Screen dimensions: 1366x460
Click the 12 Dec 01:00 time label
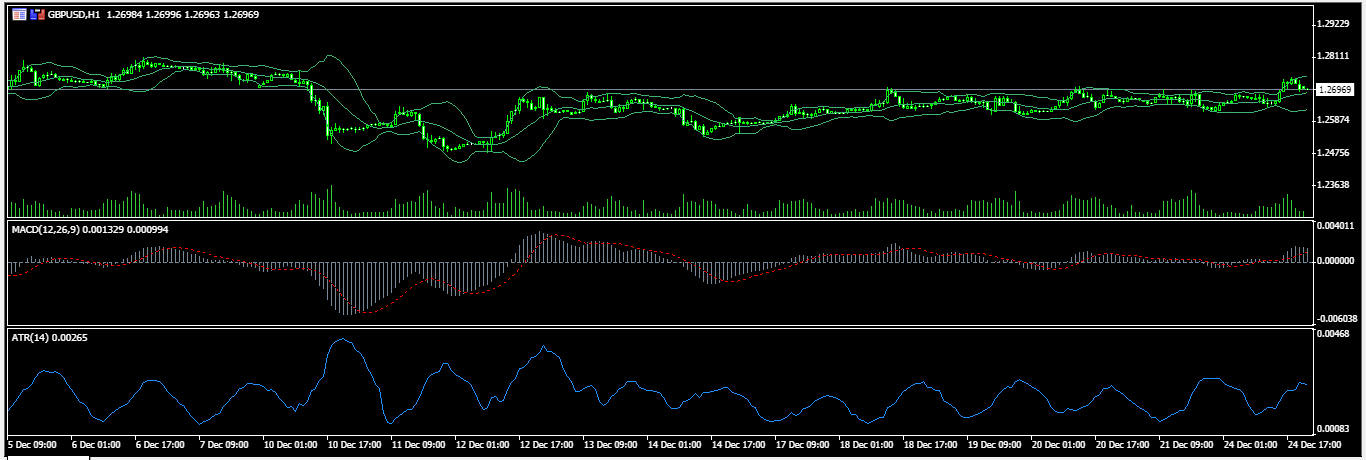click(481, 443)
